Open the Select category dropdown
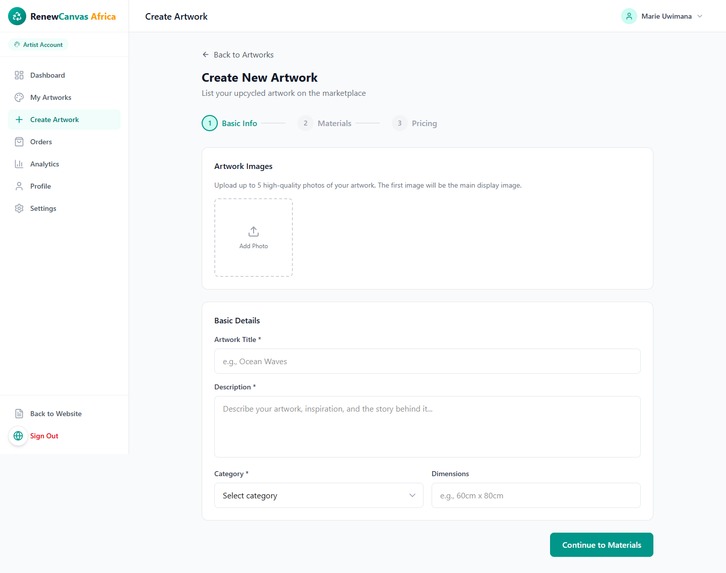This screenshot has width=726, height=573. 319,495
